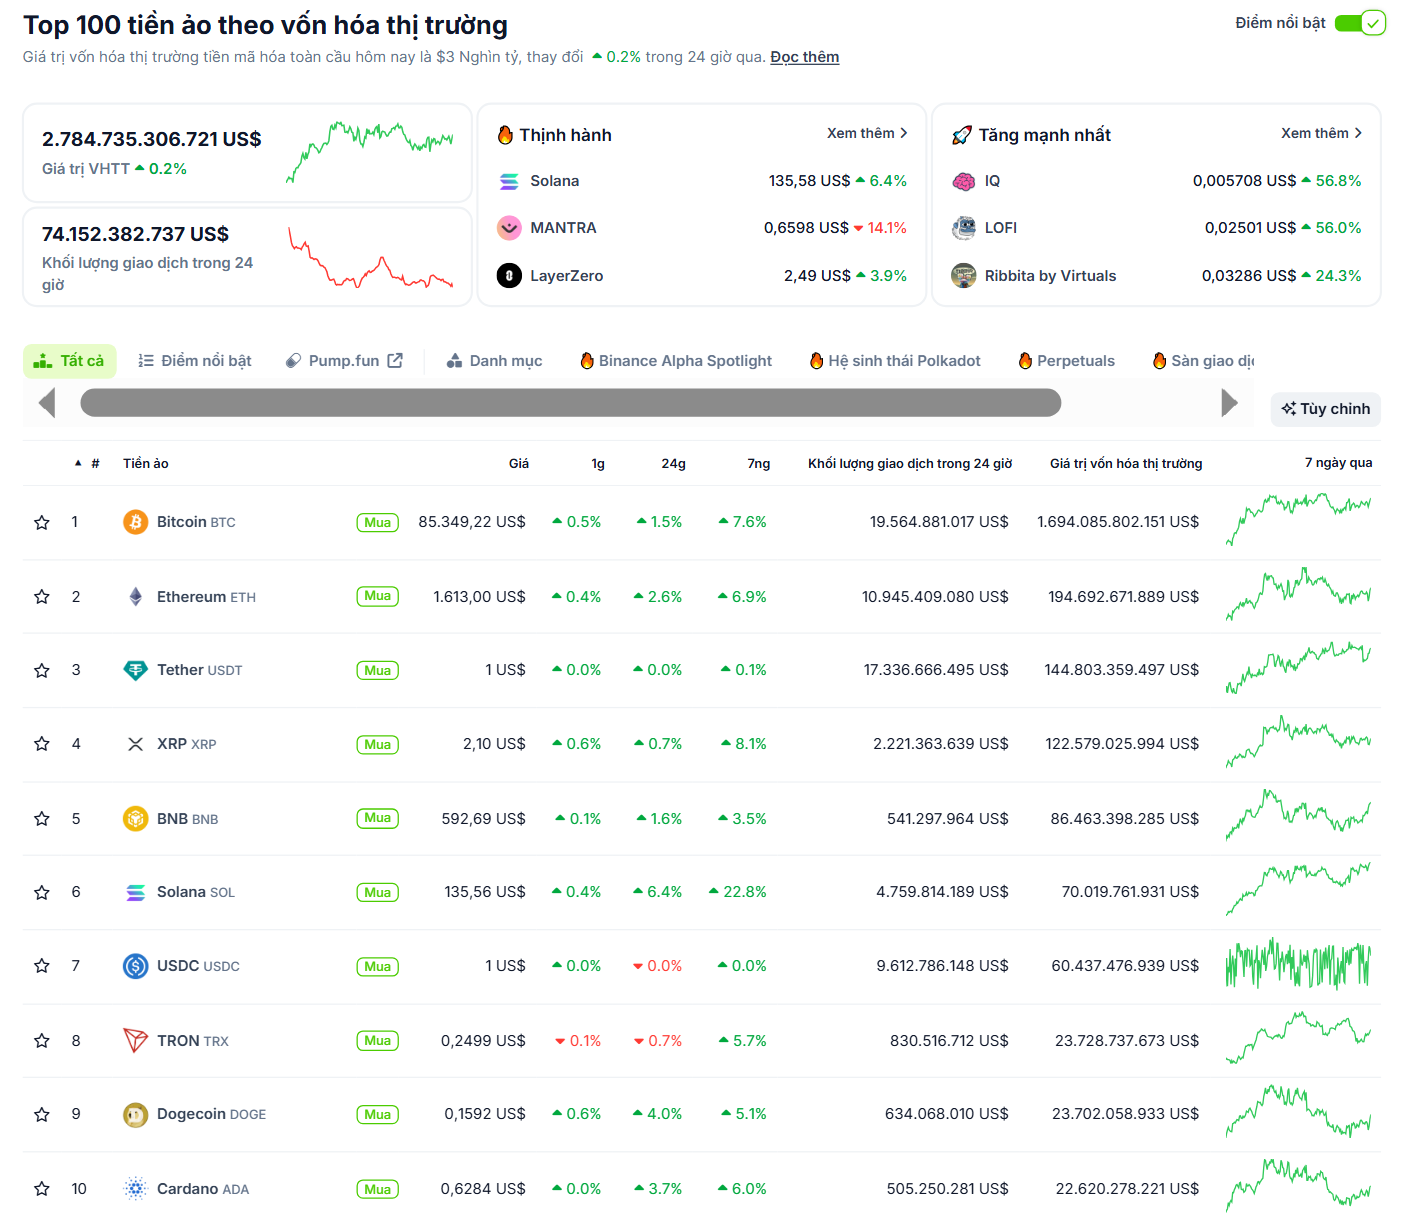The height and width of the screenshot is (1225, 1401).
Task: Favorite Dogecoin with its star
Action: pos(42,1114)
